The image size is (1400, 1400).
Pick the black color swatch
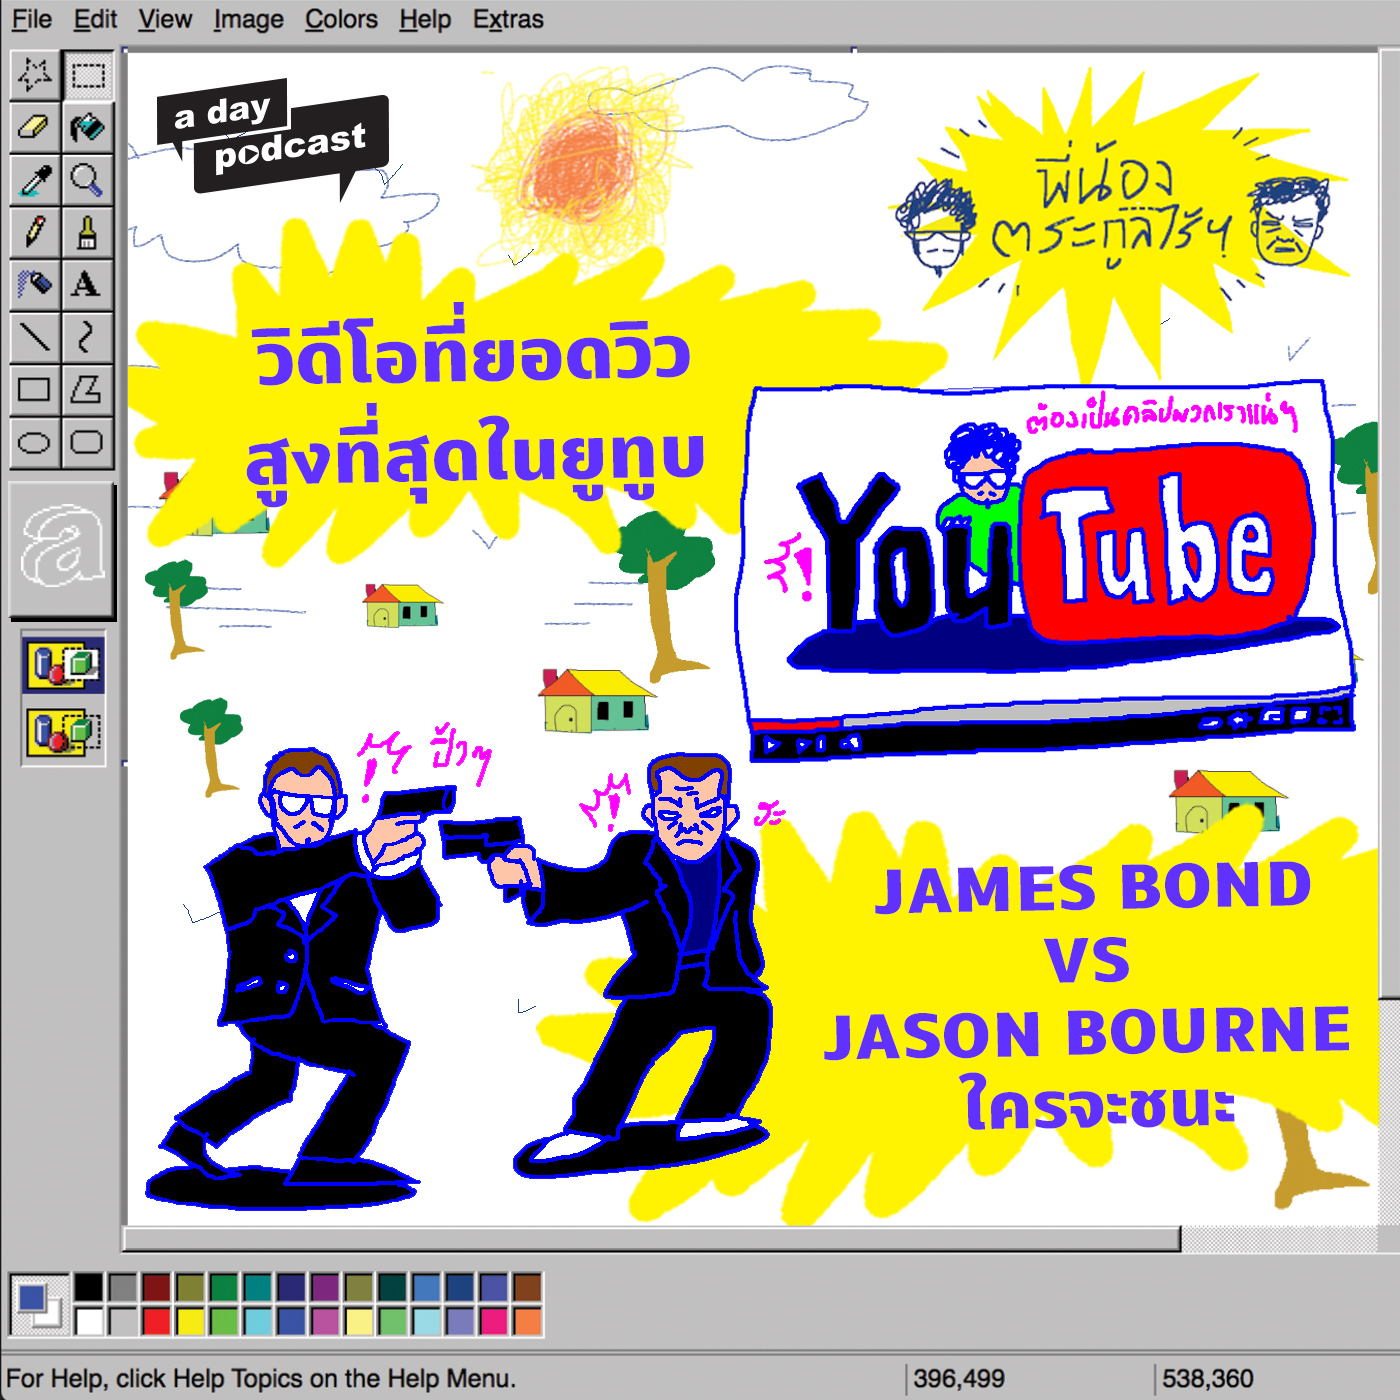(89, 1287)
